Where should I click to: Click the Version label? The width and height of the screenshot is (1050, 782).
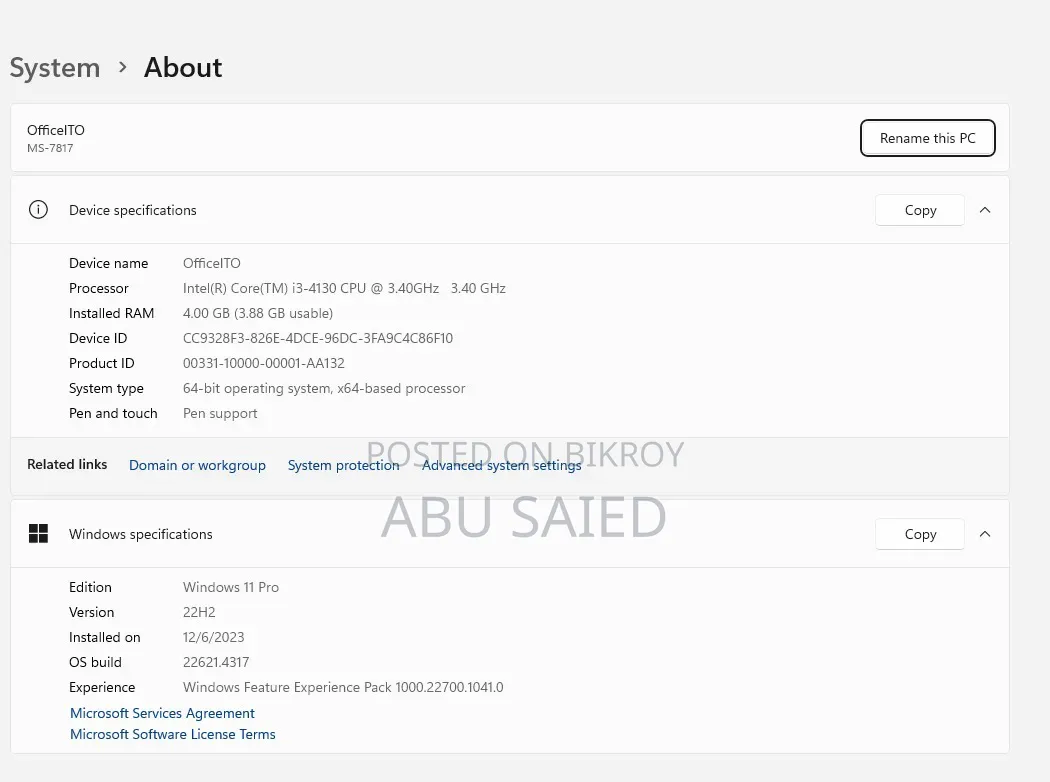91,612
